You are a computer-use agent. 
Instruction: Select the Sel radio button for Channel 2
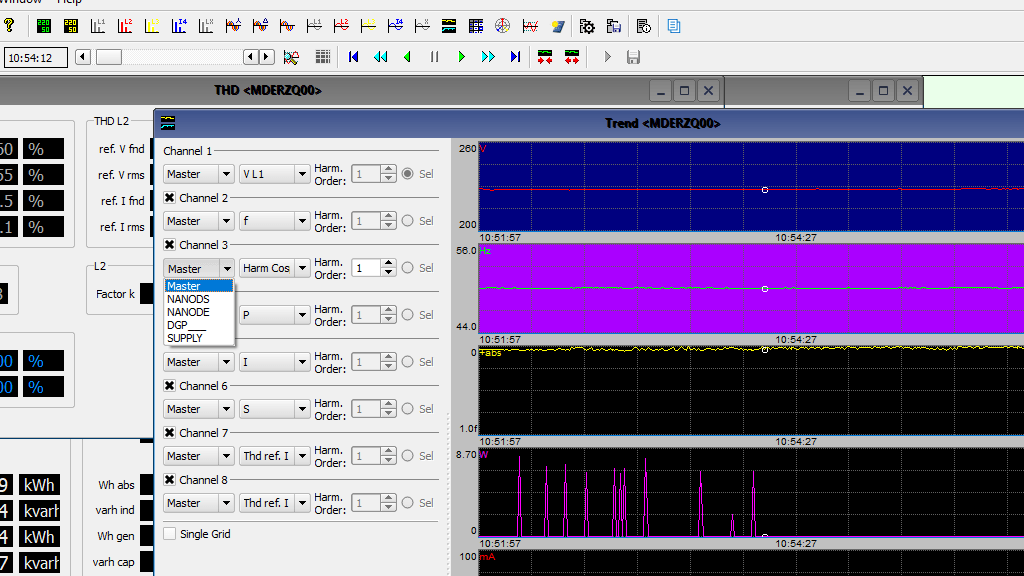pyautogui.click(x=407, y=221)
